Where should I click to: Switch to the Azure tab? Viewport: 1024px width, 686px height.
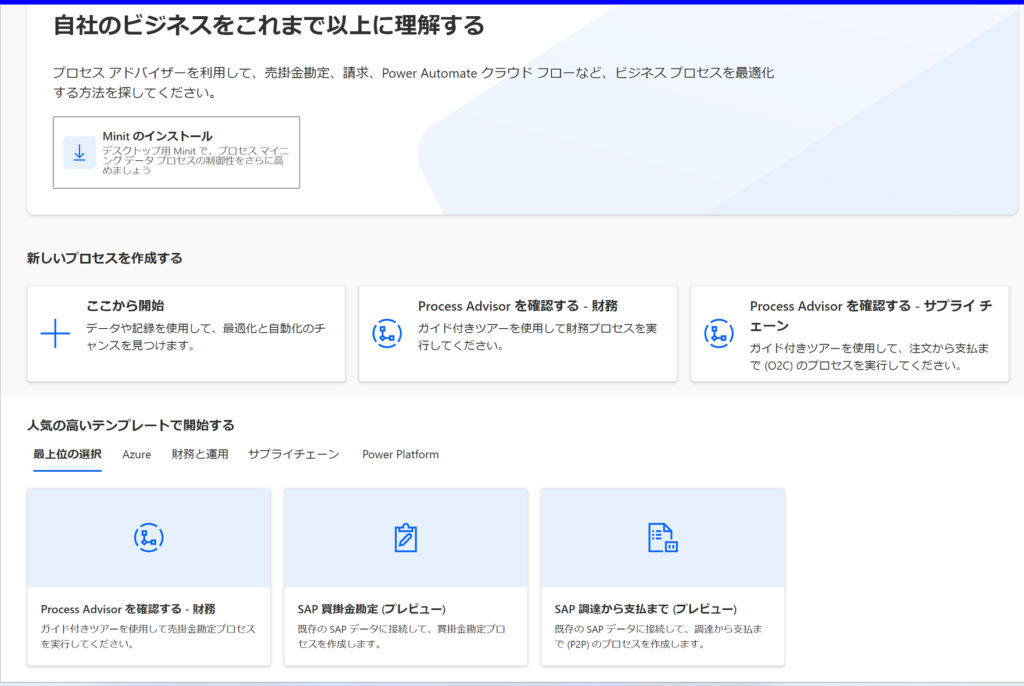click(x=136, y=454)
